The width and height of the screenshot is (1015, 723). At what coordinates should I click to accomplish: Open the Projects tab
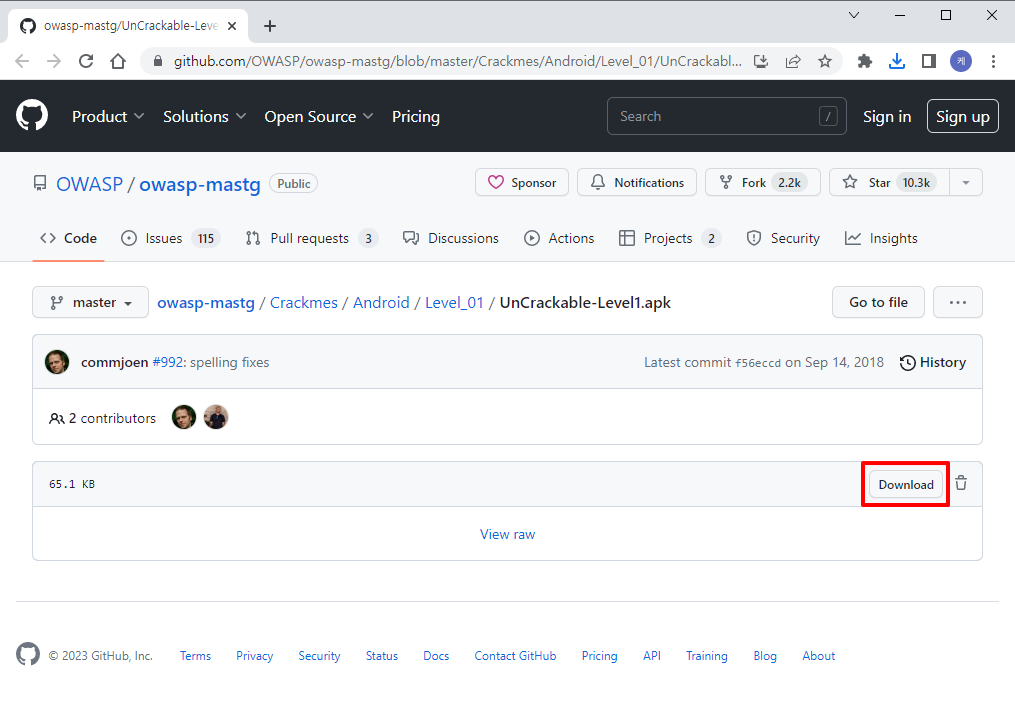[x=670, y=238]
